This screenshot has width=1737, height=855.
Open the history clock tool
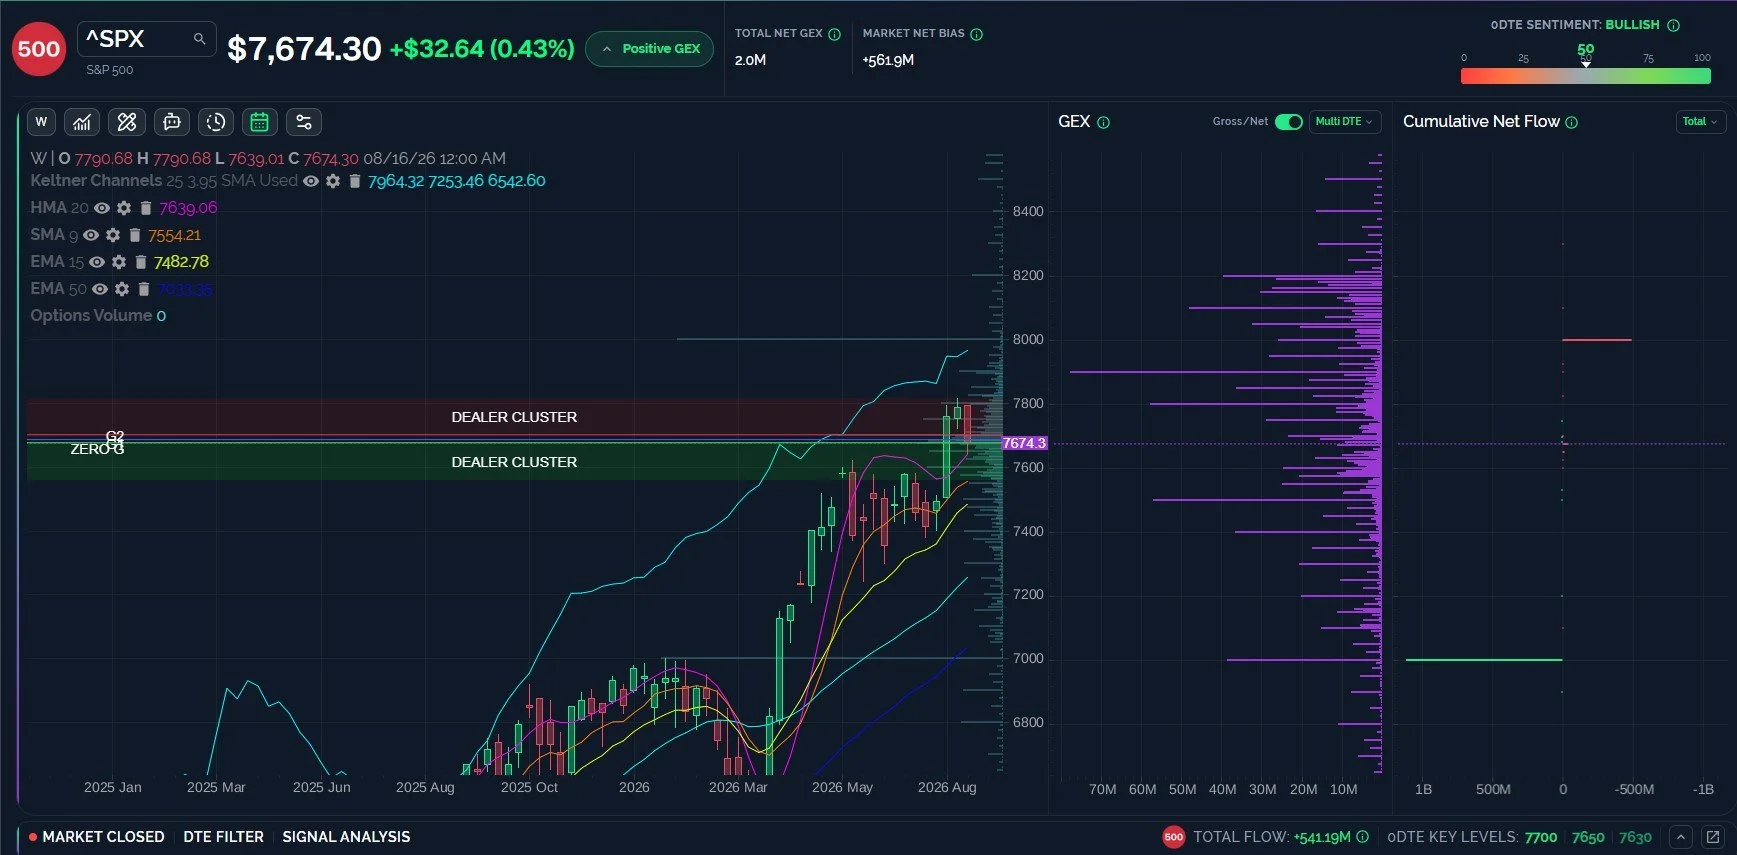(216, 122)
